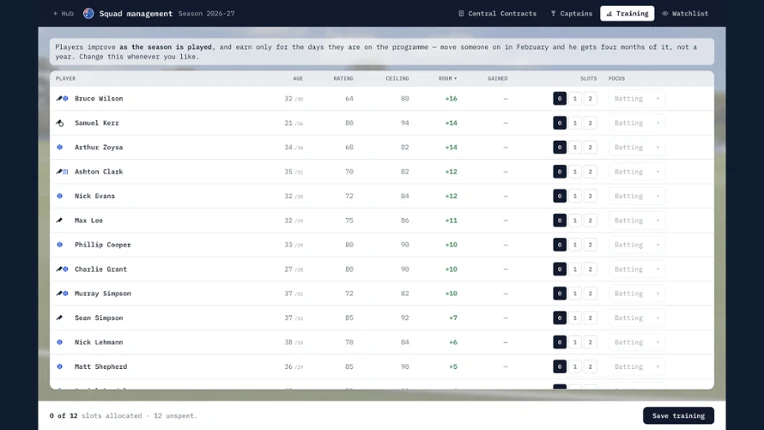Click the ball icon beside Arthur Zoysa
The width and height of the screenshot is (764, 430).
pyautogui.click(x=59, y=147)
